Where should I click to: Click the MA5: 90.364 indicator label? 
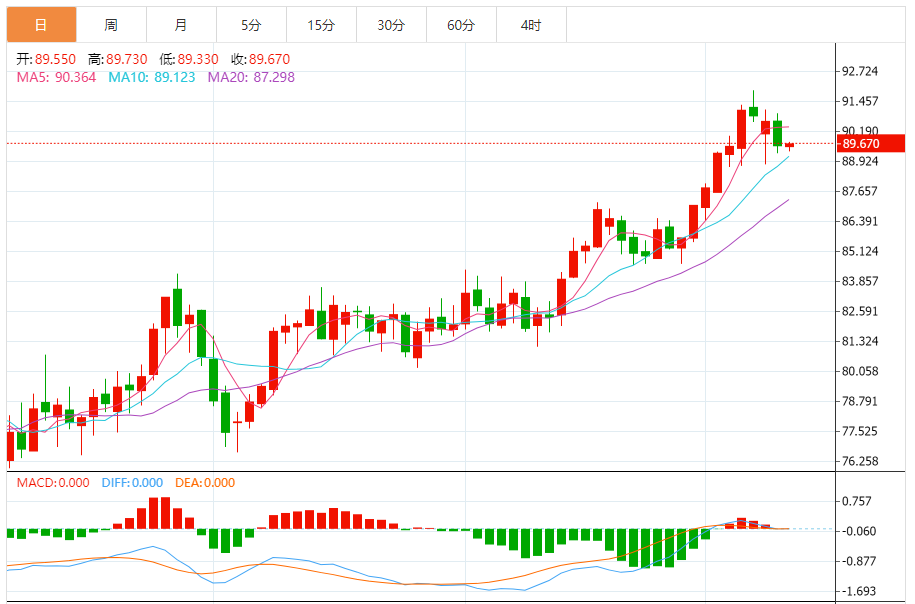coord(56,77)
